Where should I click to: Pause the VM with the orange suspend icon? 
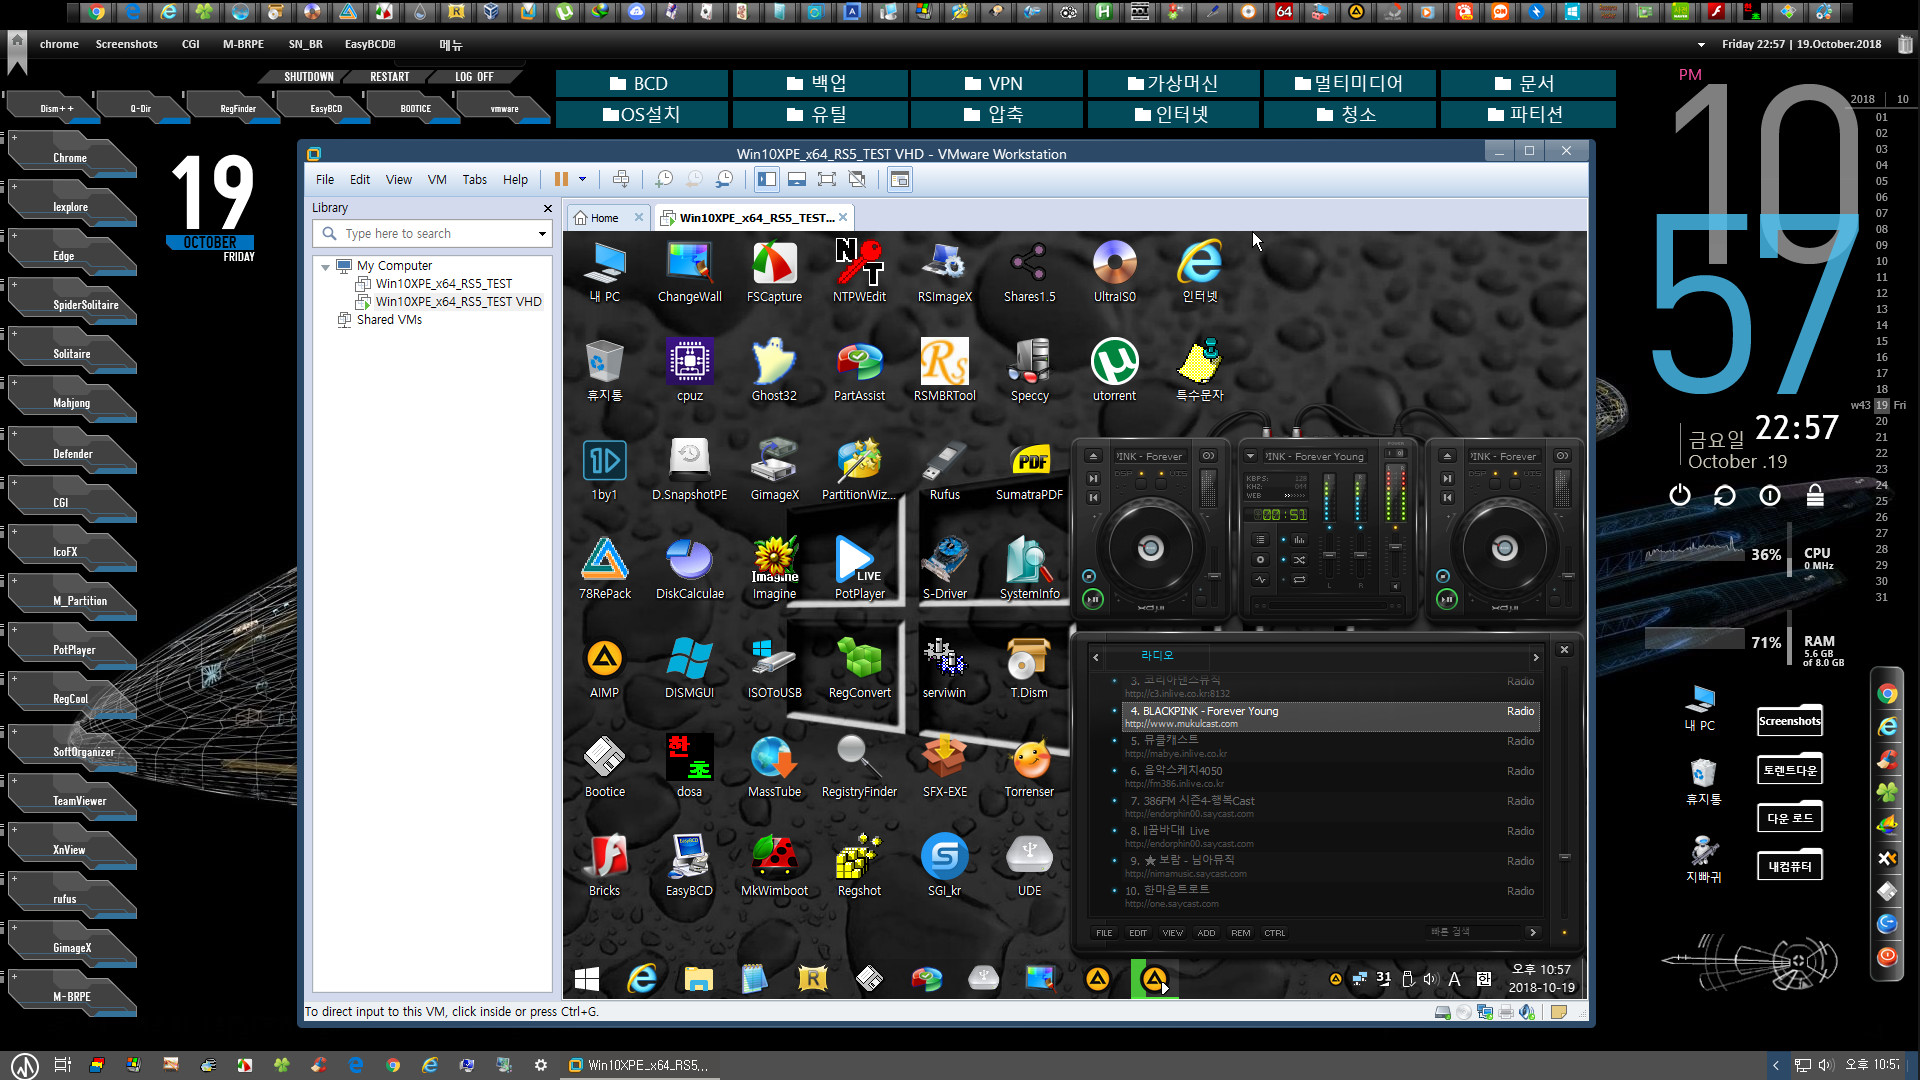point(561,179)
